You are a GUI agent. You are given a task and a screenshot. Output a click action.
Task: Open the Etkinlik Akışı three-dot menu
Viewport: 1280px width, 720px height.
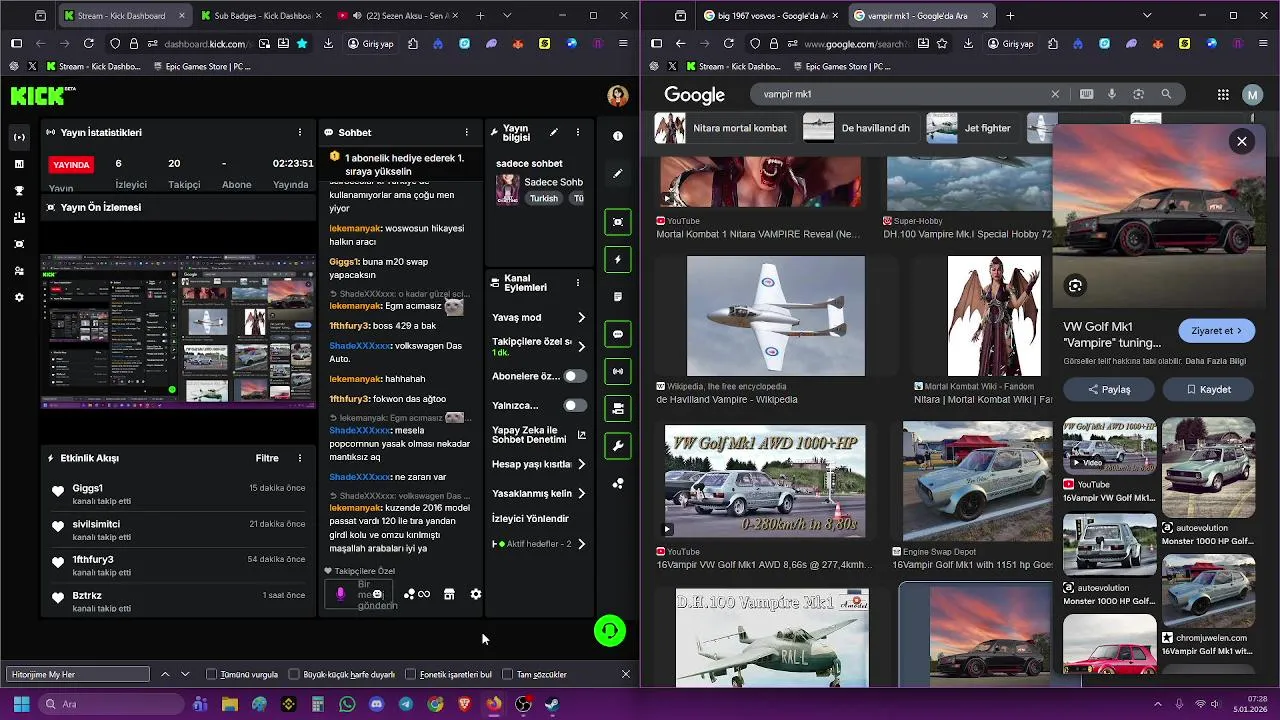pos(300,458)
